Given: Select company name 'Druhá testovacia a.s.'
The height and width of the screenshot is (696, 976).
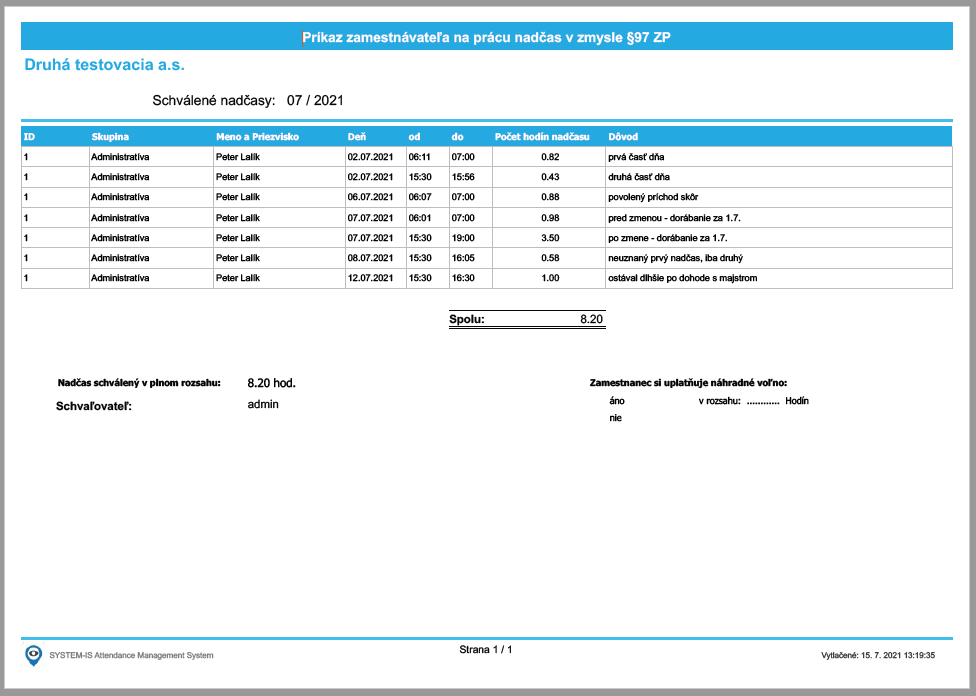Looking at the screenshot, I should pos(105,65).
